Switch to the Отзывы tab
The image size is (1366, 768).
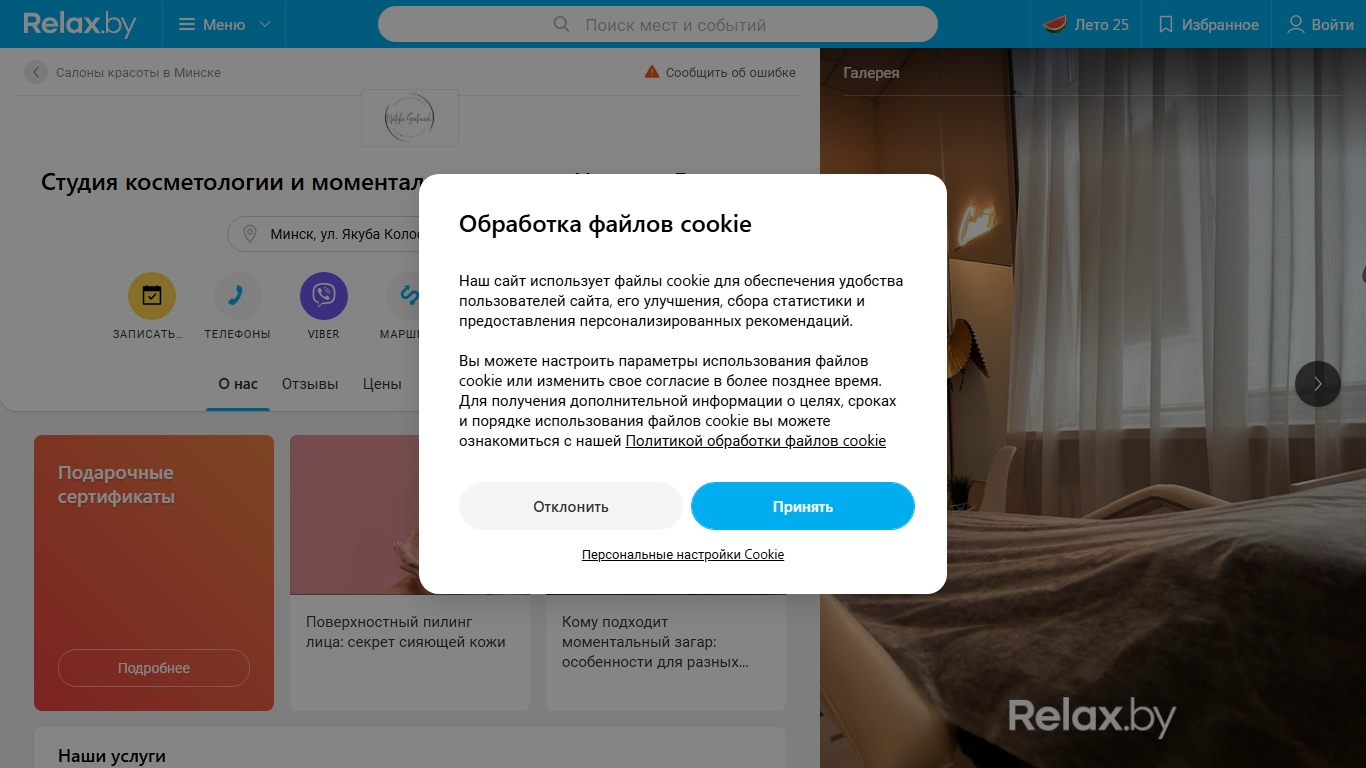[x=310, y=384]
